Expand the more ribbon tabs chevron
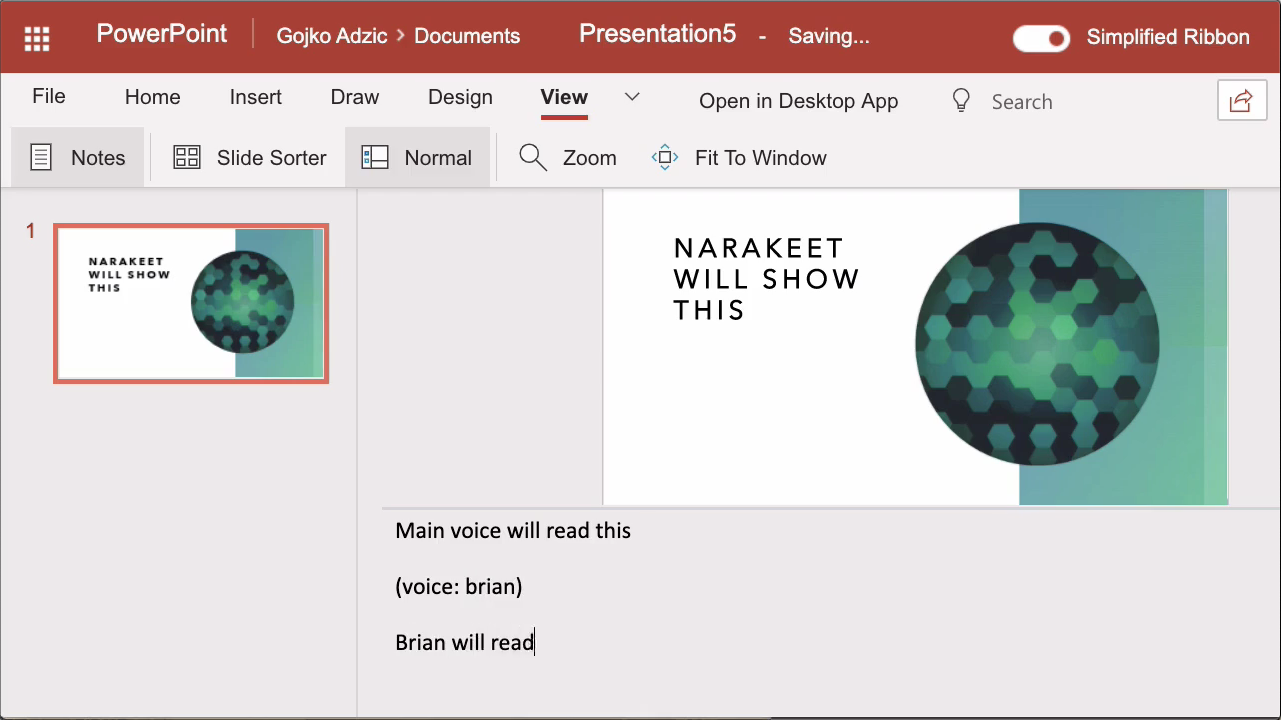This screenshot has height=720, width=1281. point(632,97)
